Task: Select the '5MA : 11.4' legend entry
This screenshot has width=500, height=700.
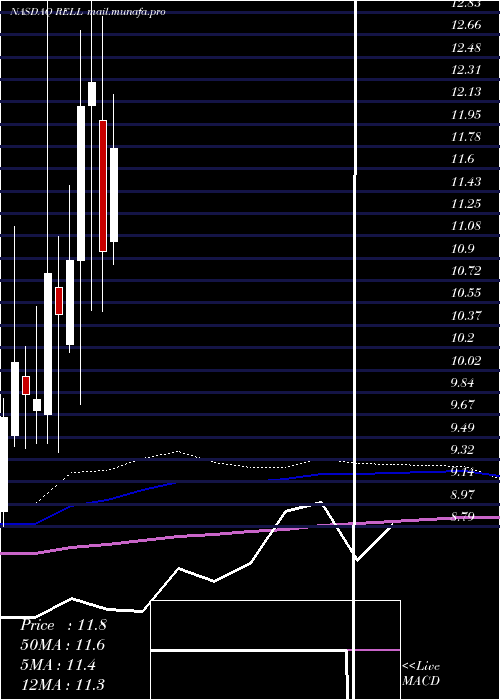Action: click(58, 665)
